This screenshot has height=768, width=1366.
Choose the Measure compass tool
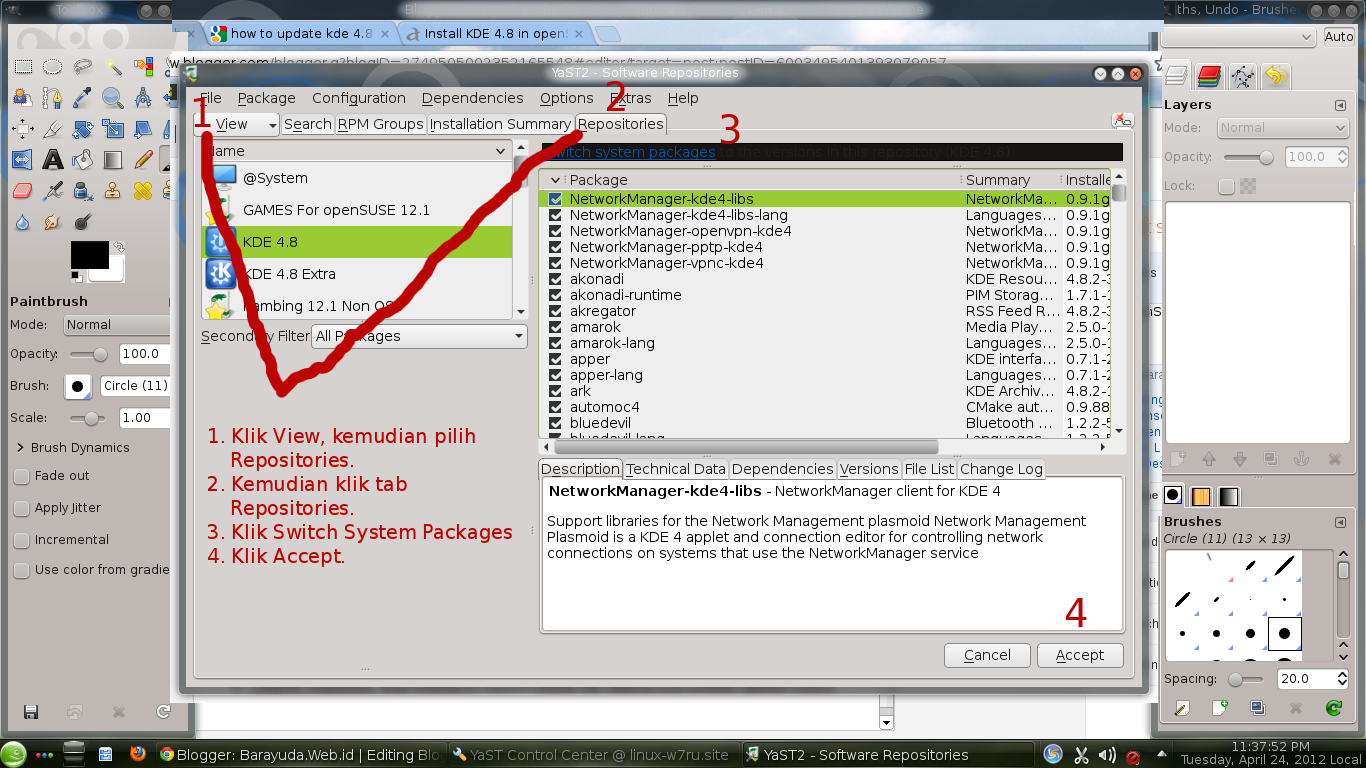(143, 98)
